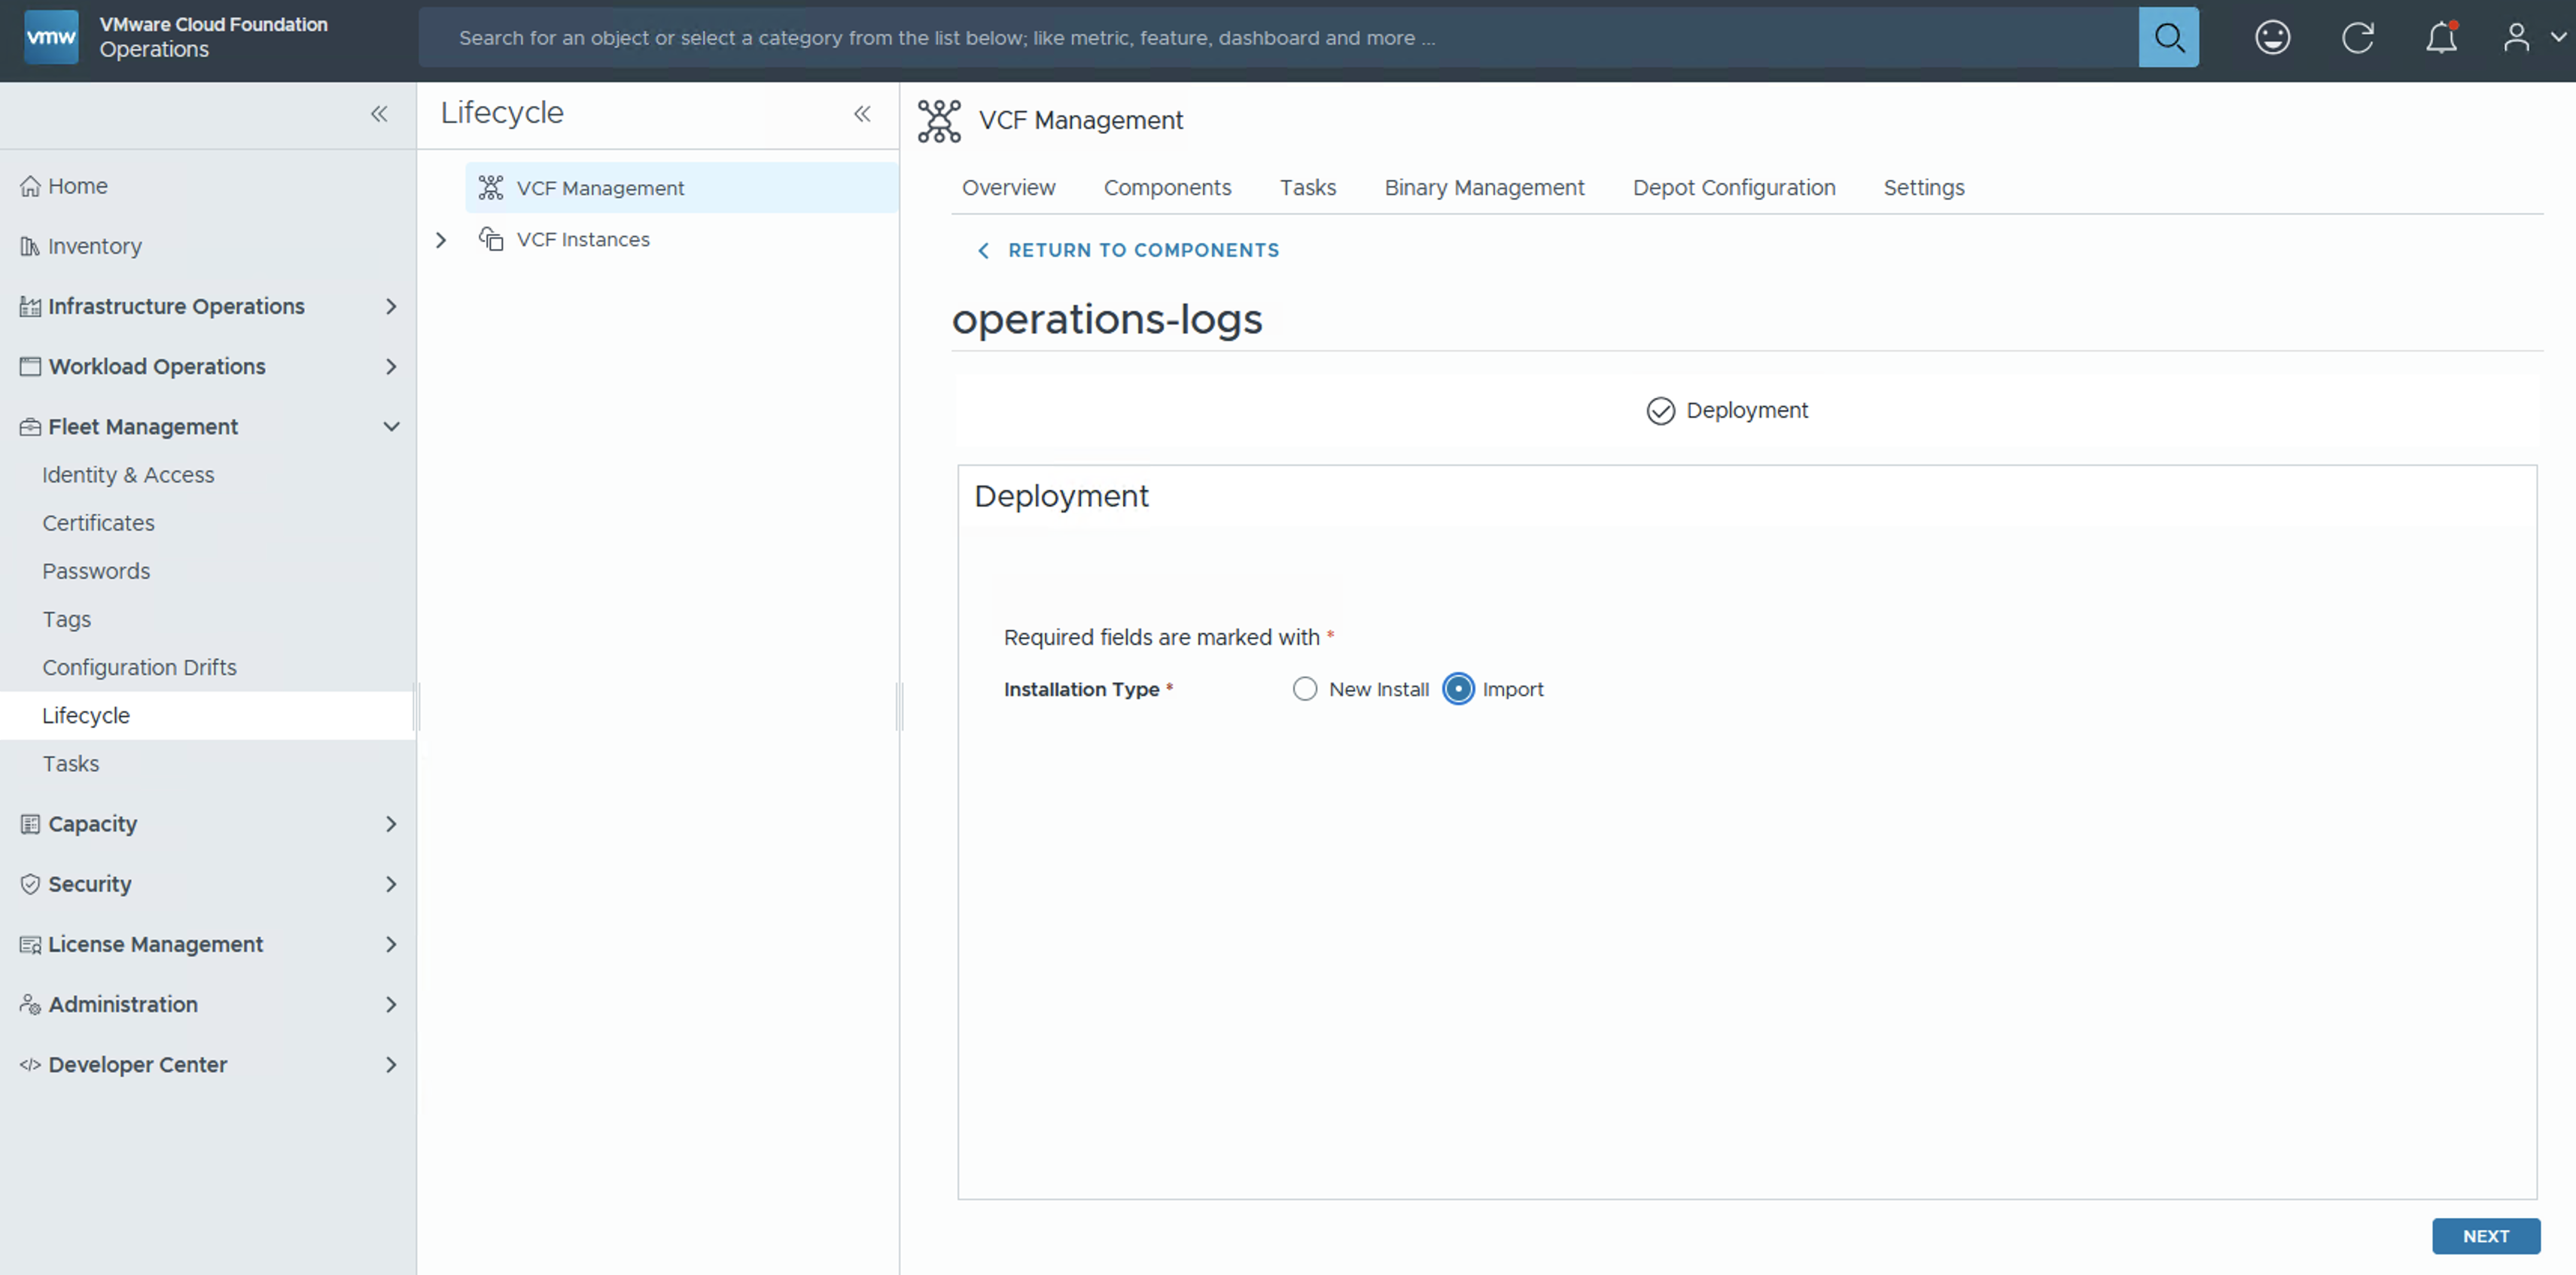Select the Import radio button

click(1458, 689)
